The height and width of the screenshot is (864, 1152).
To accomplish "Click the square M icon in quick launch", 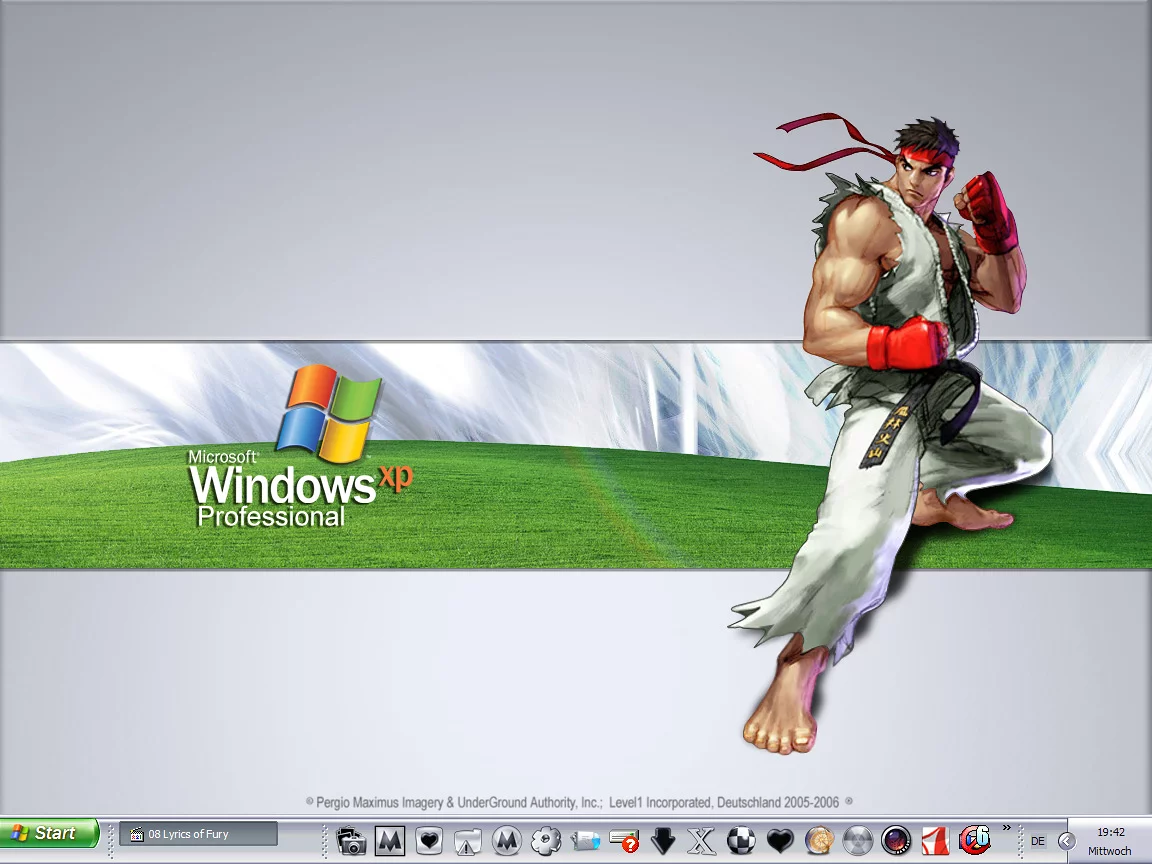I will coord(390,841).
